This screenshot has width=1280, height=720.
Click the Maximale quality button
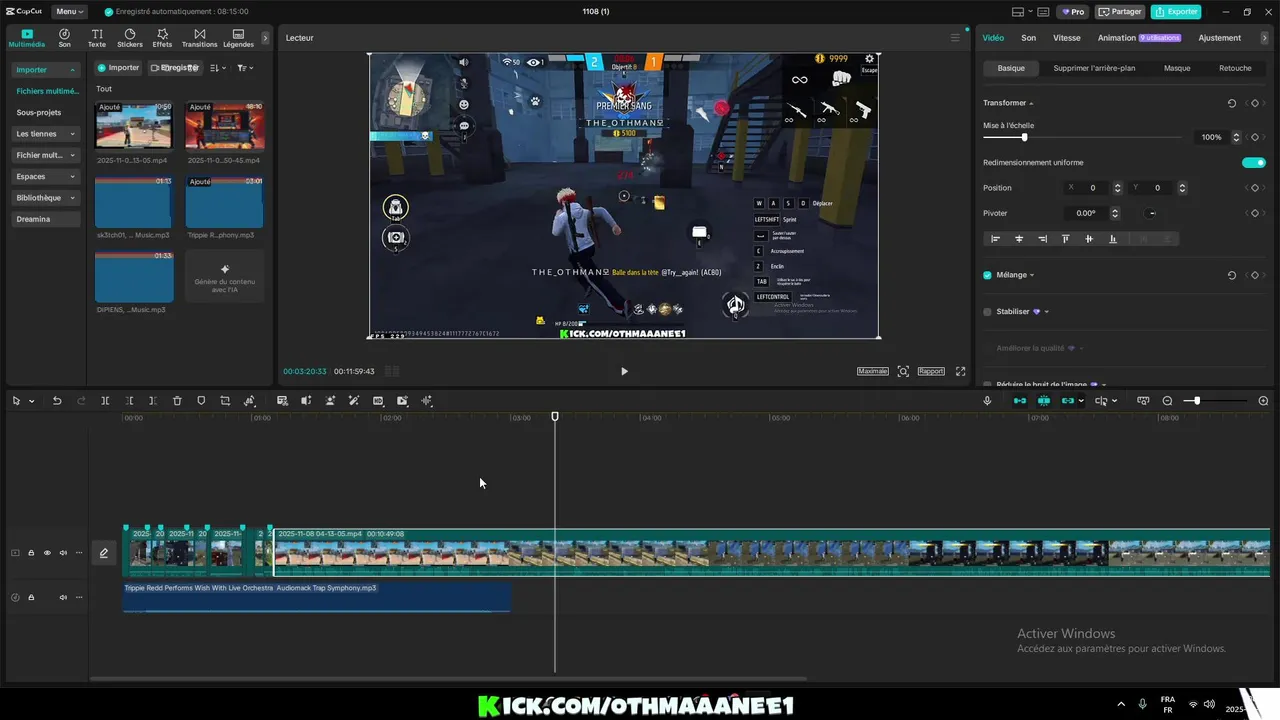pyautogui.click(x=872, y=371)
